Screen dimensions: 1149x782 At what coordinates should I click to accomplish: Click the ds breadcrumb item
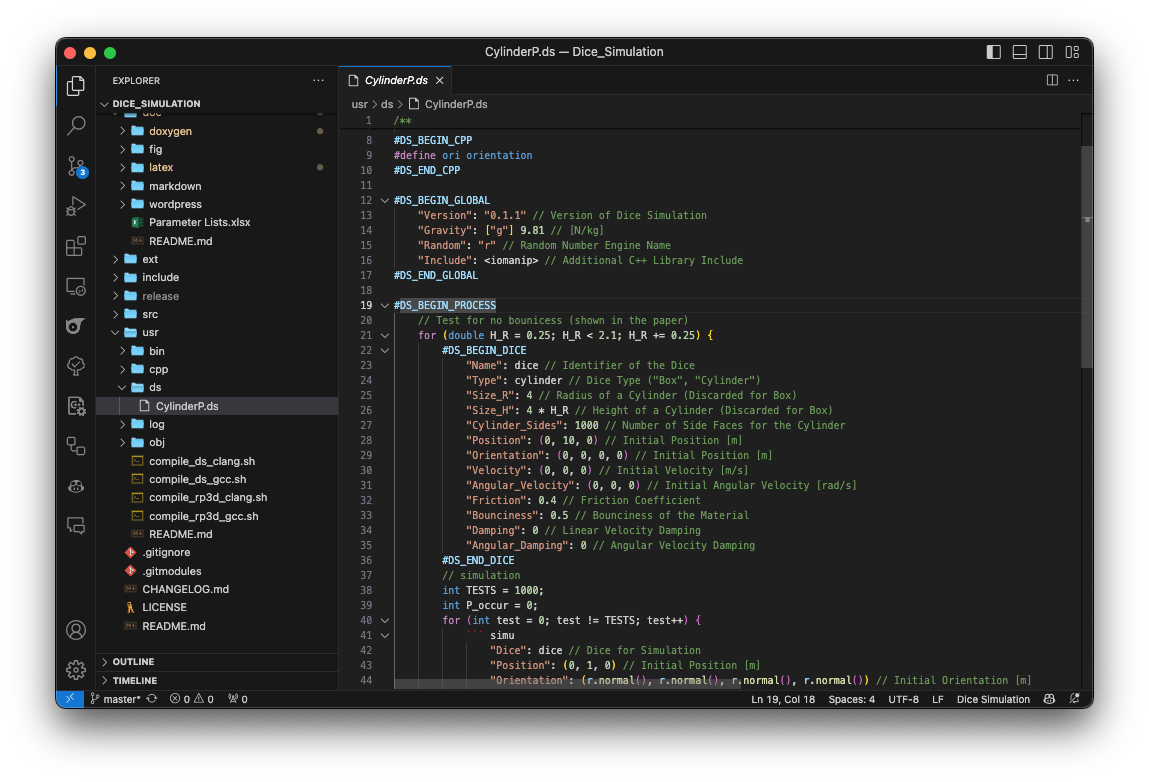(387, 103)
